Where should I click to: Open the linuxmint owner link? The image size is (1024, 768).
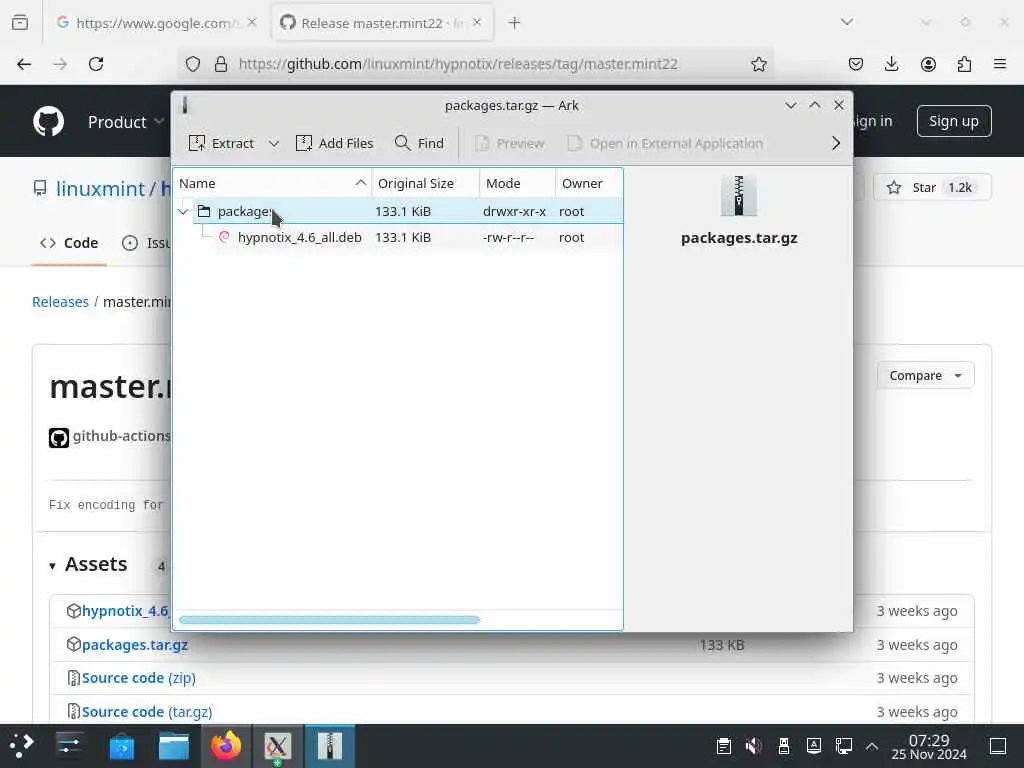(100, 189)
